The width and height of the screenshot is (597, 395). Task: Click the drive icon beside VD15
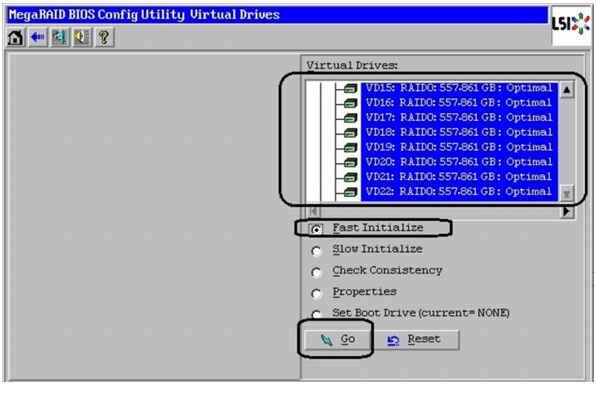(x=350, y=88)
